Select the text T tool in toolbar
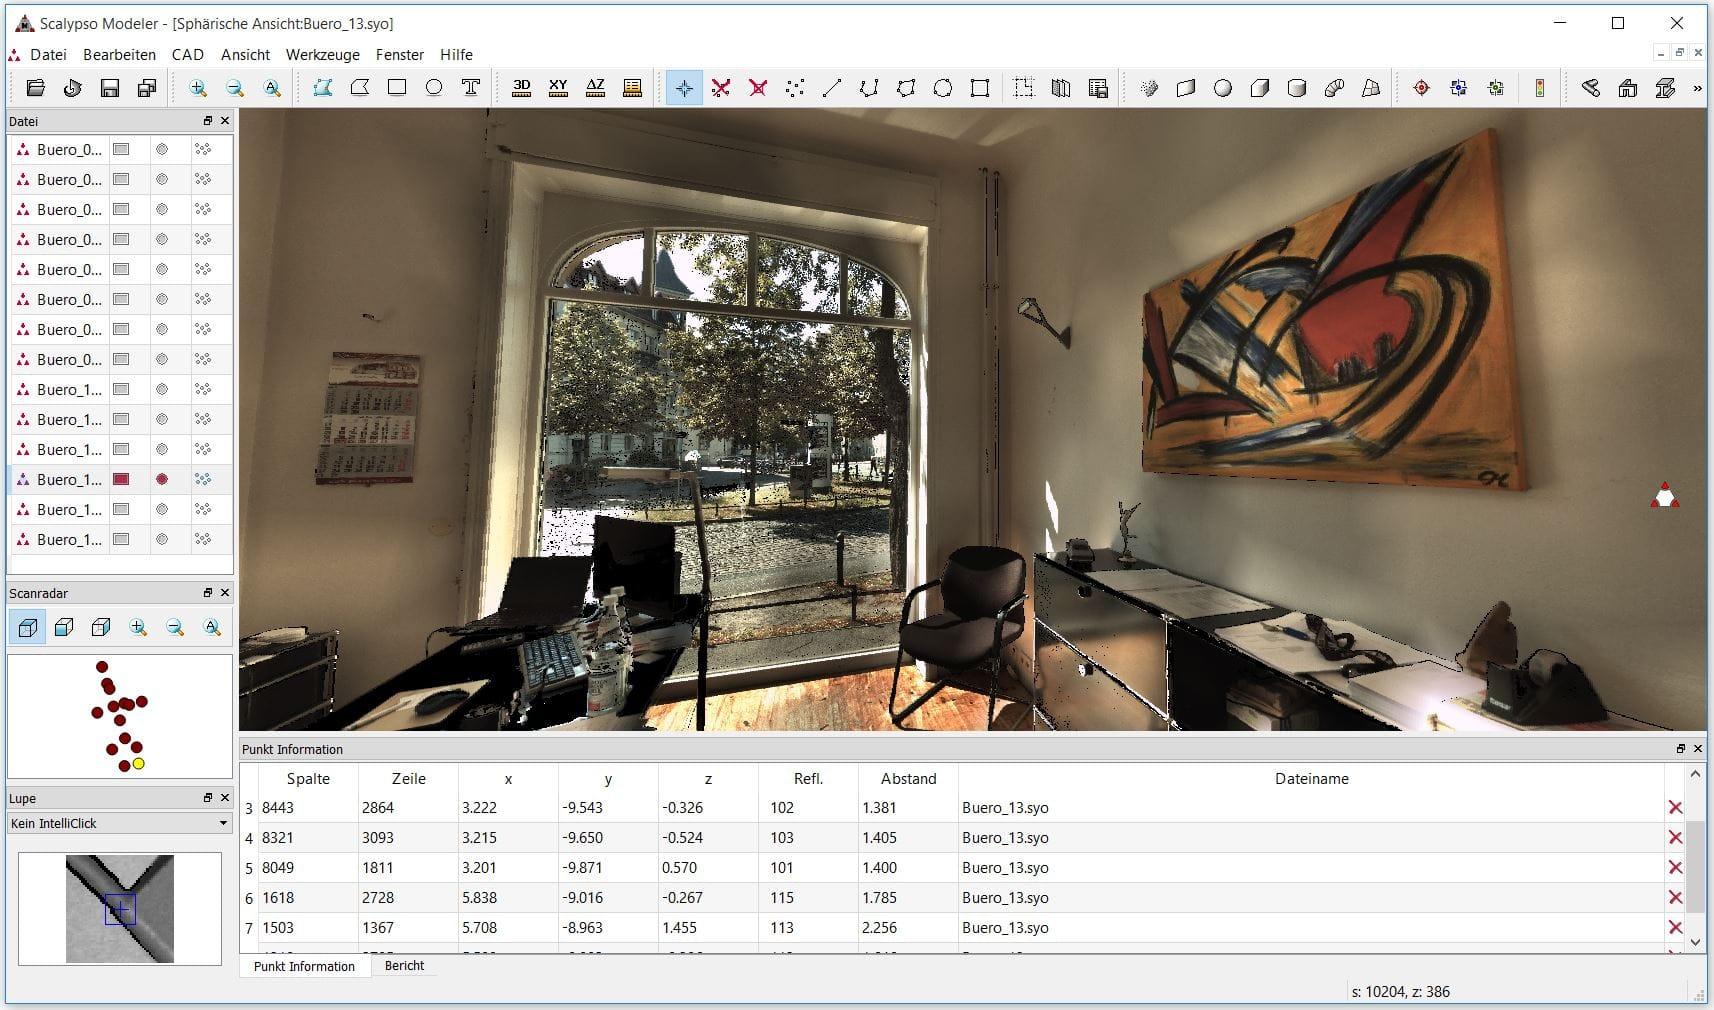 pos(471,88)
